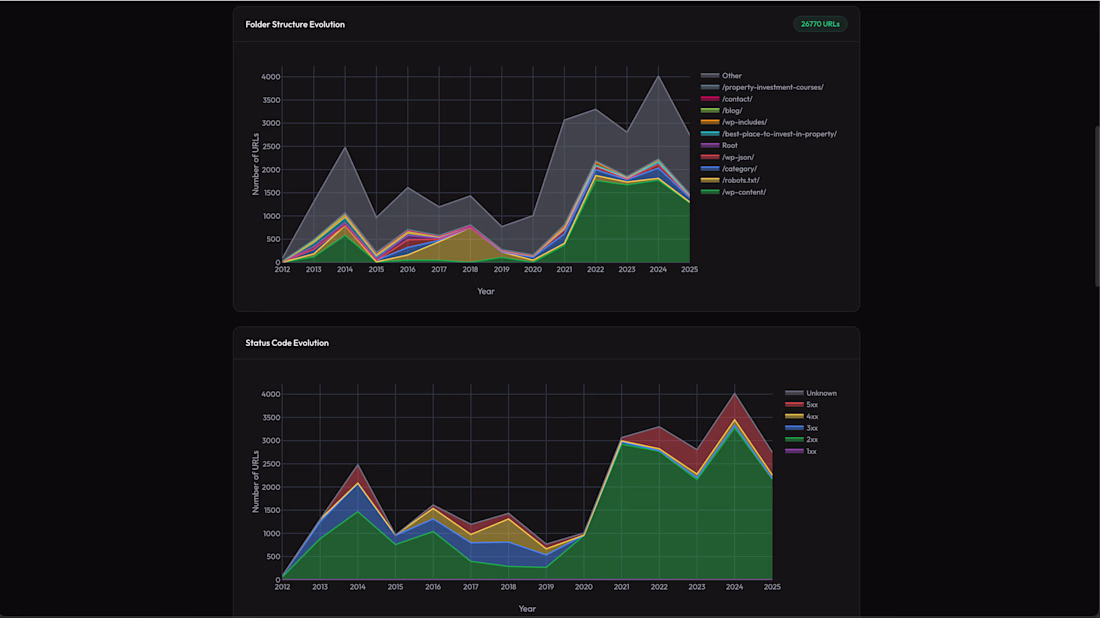Click 2018 label on status chart axis
The height and width of the screenshot is (618, 1100).
click(508, 587)
